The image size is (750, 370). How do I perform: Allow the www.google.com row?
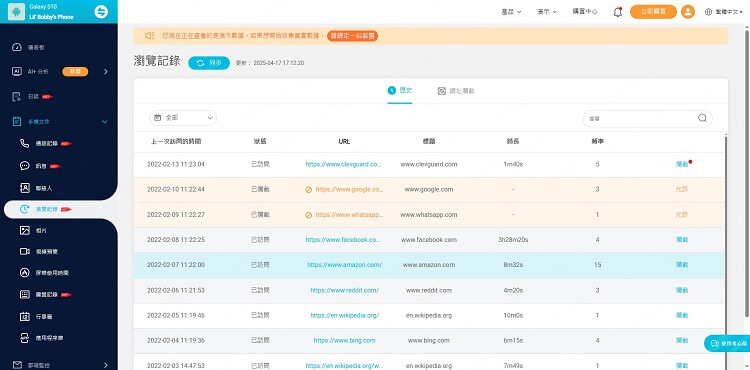pyautogui.click(x=682, y=189)
